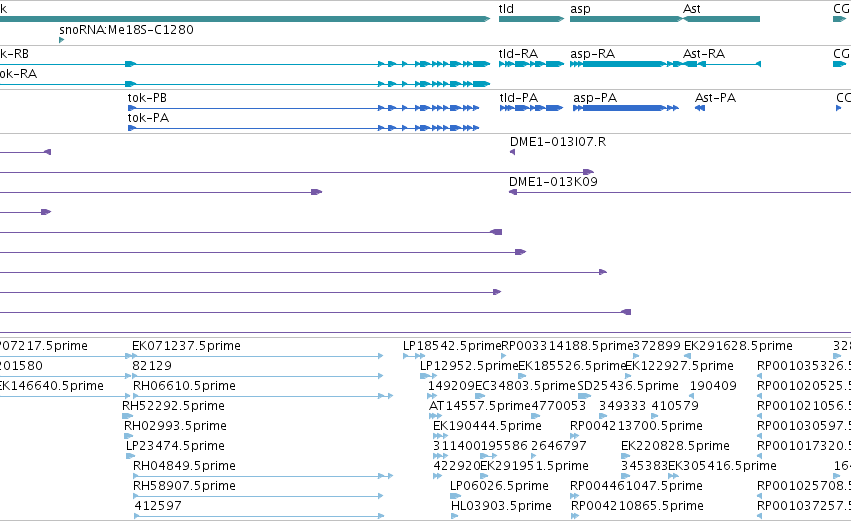Click EST LP06026.5prime

pos(499,486)
